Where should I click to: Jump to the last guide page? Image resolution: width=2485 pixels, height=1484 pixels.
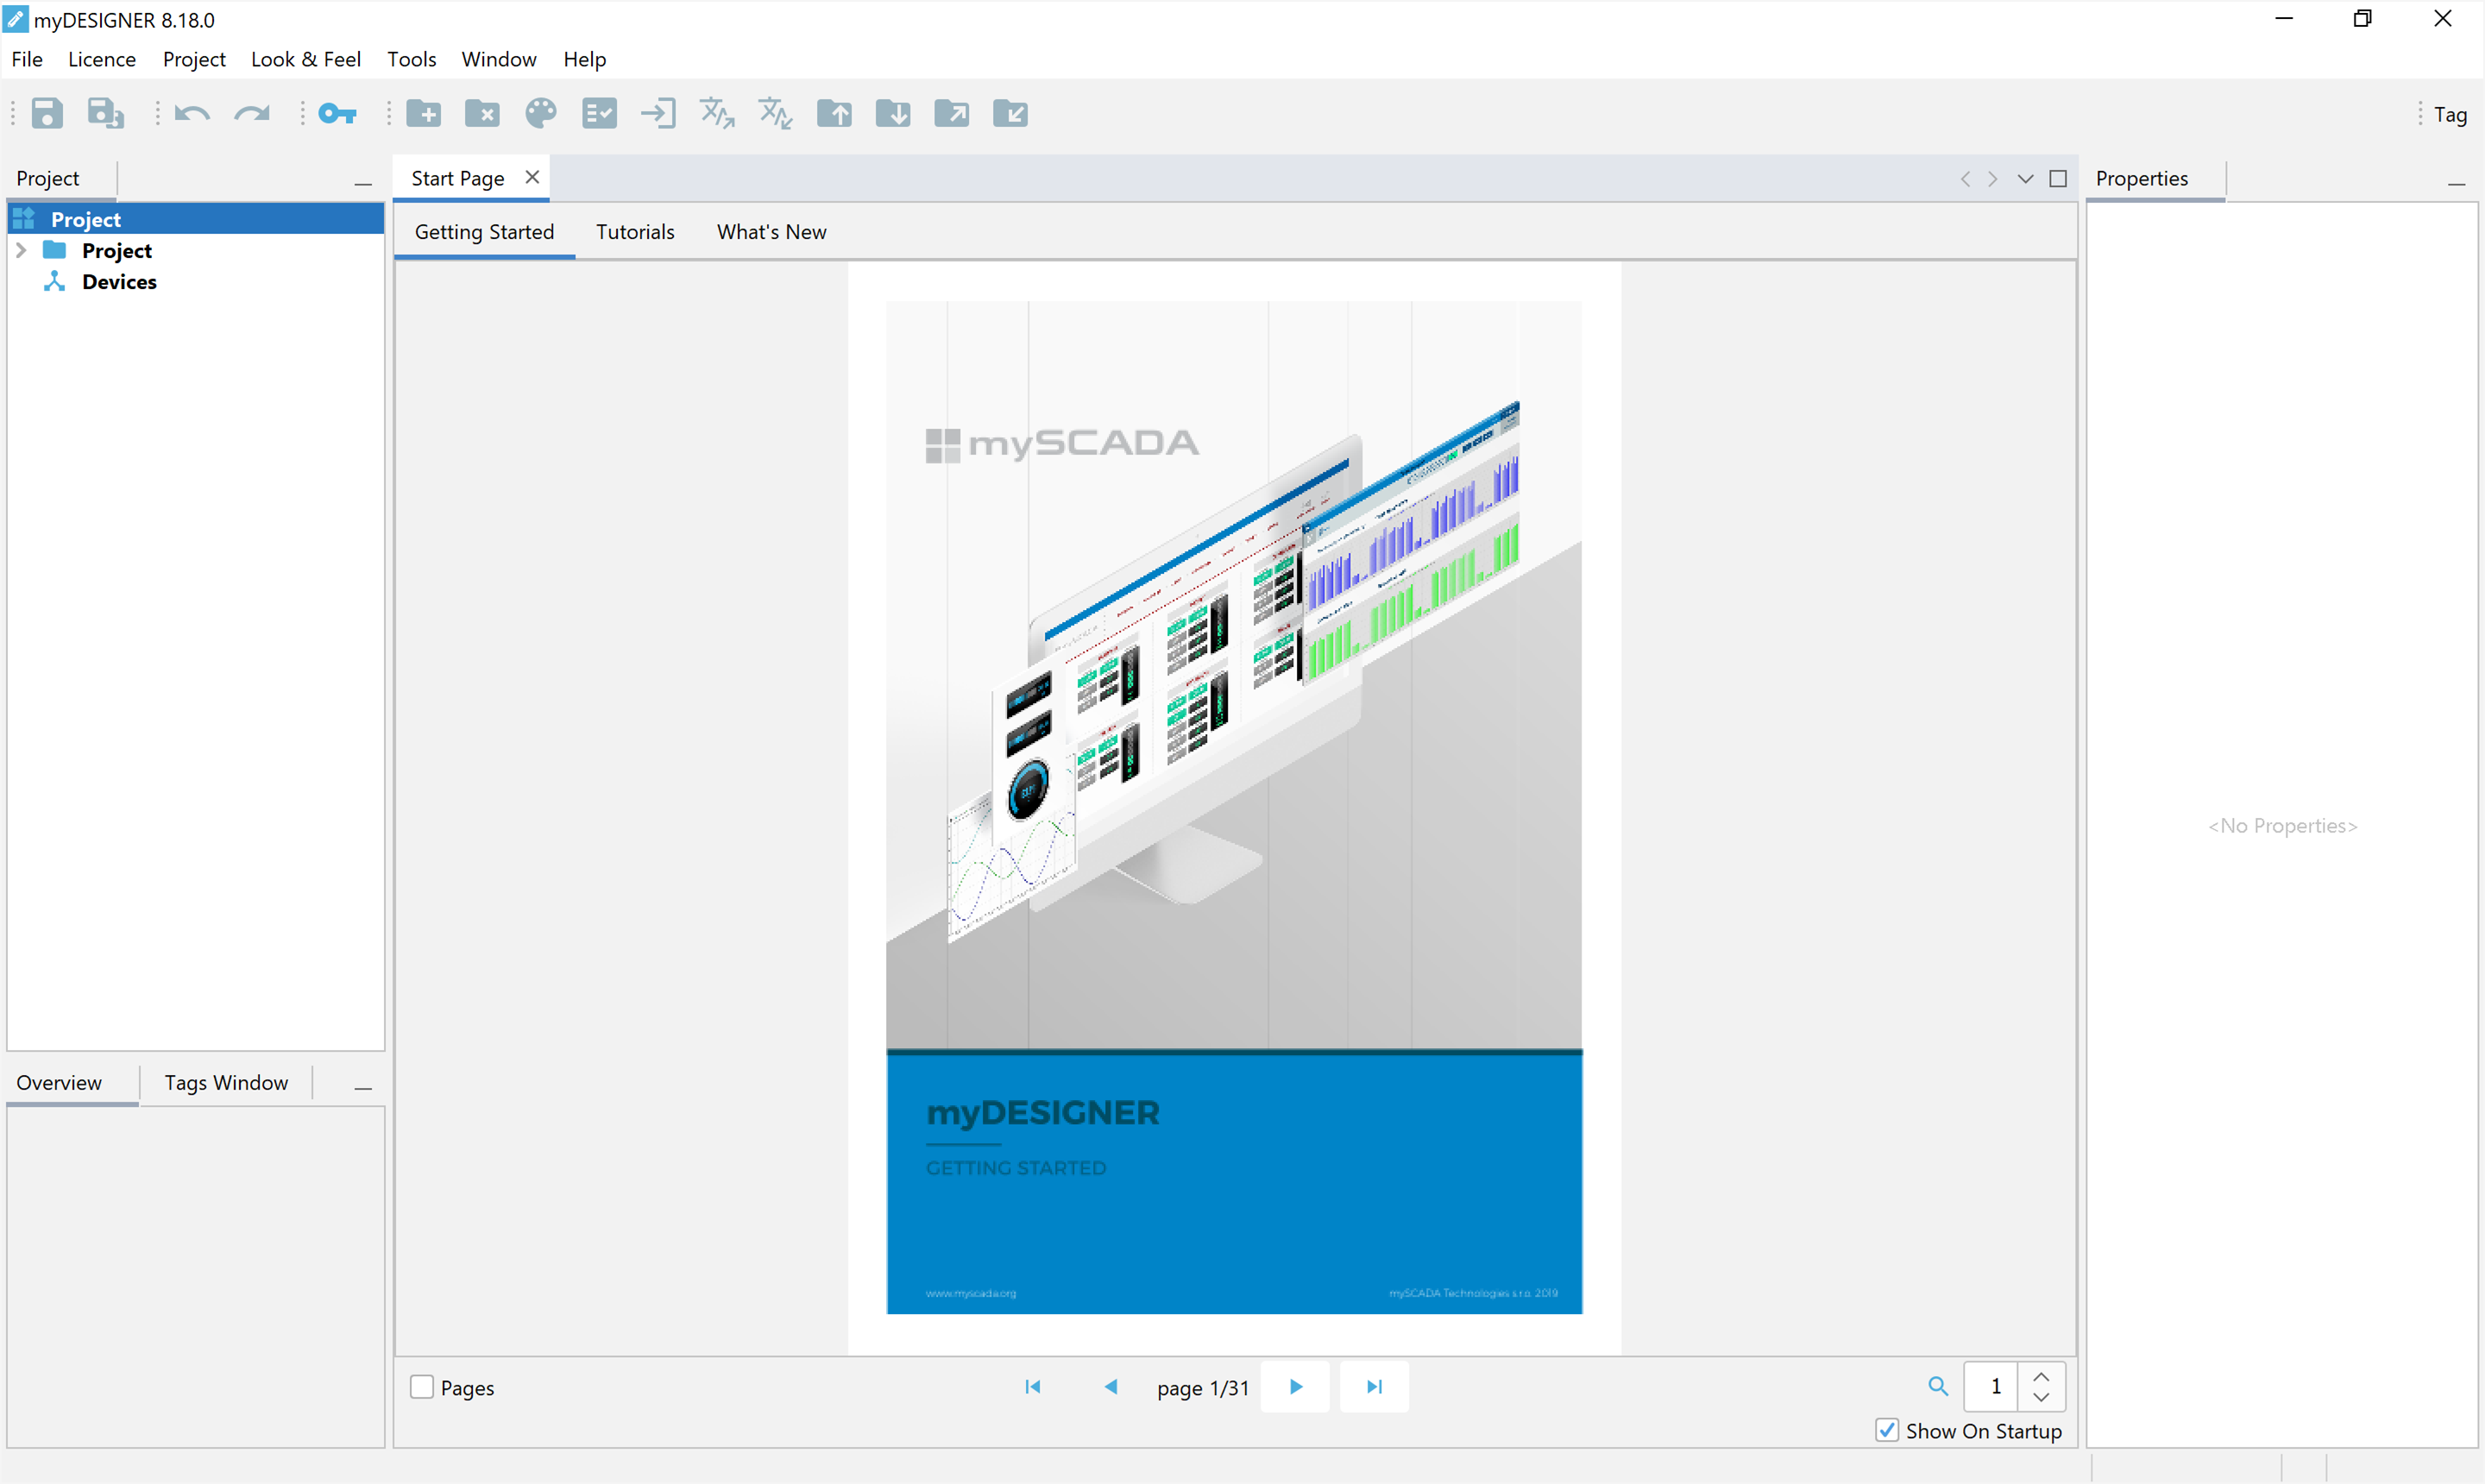[x=1375, y=1386]
